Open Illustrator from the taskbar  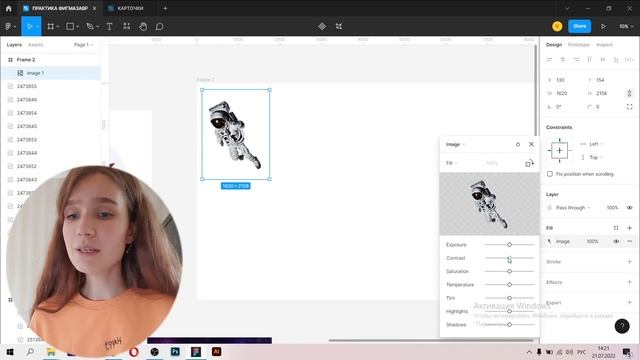(x=217, y=351)
